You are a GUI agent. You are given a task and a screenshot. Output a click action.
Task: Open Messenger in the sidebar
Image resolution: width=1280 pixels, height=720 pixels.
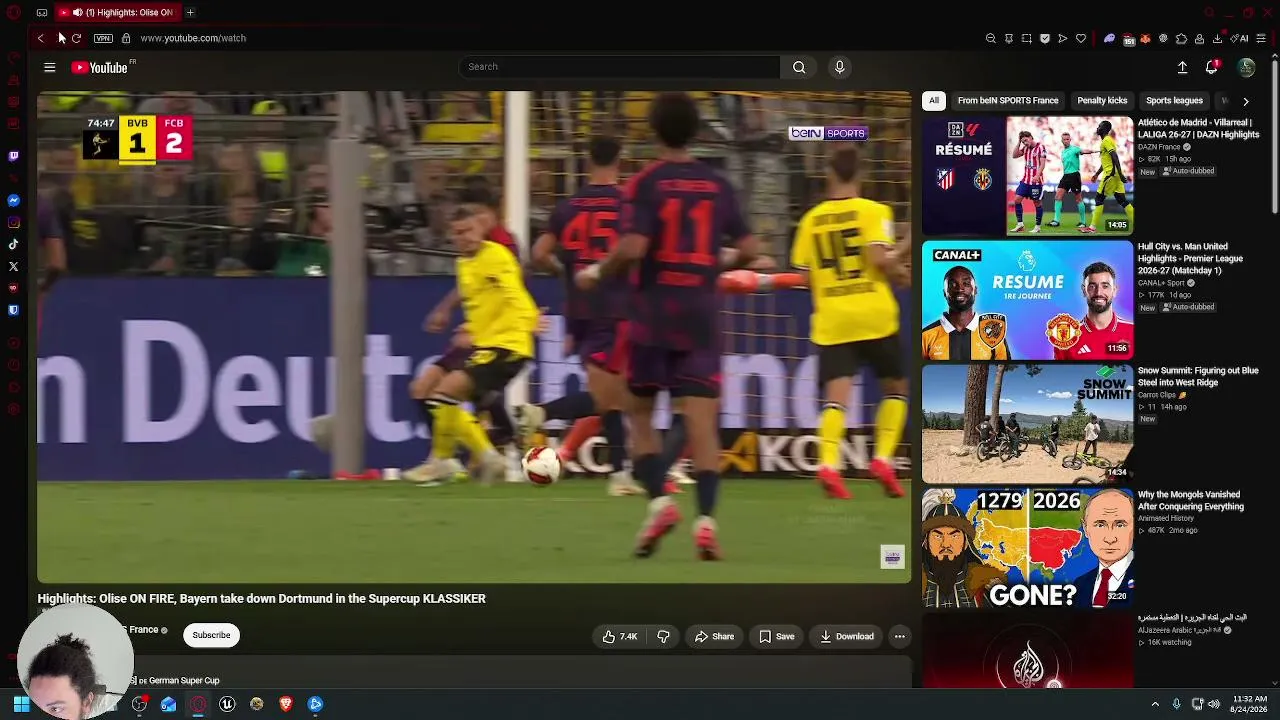(13, 200)
